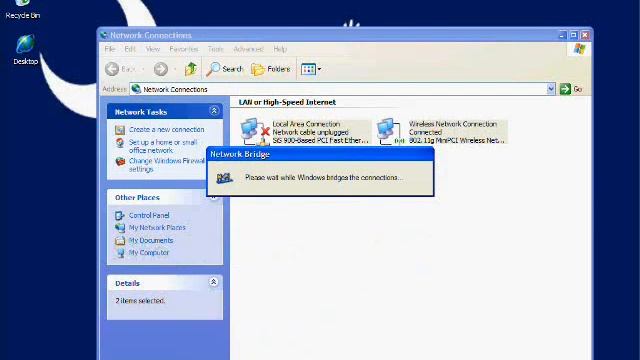Close the Network Connections window
This screenshot has height=360, width=640.
pyautogui.click(x=585, y=35)
